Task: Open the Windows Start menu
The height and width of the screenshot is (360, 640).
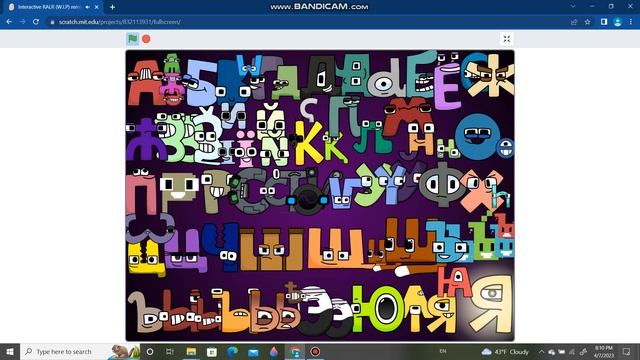Action: pos(10,351)
